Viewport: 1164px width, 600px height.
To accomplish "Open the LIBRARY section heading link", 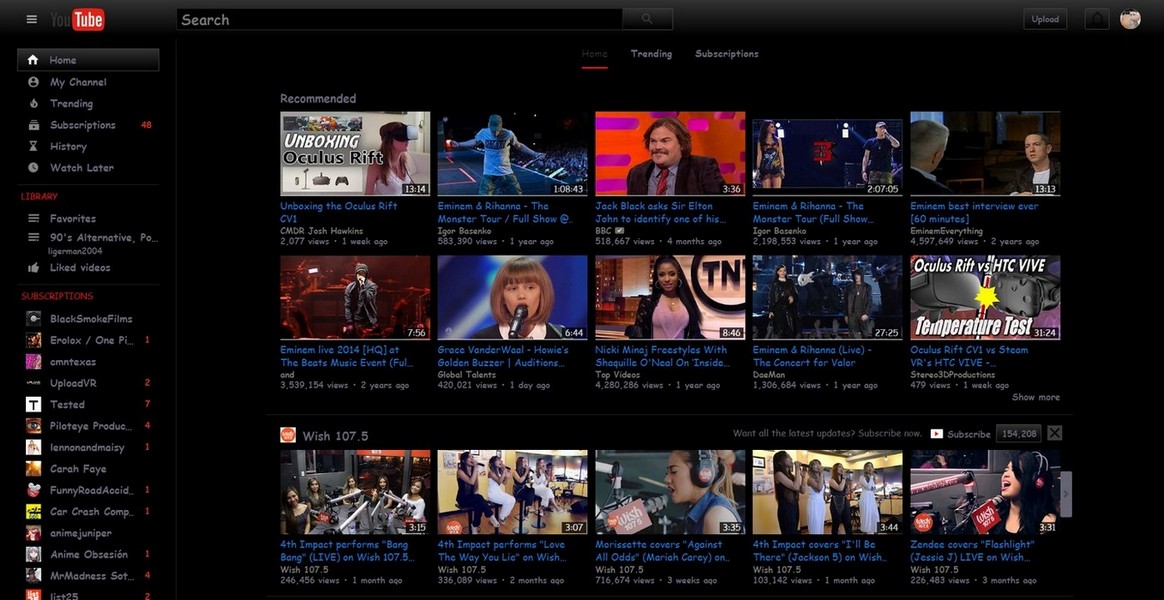I will pyautogui.click(x=39, y=197).
